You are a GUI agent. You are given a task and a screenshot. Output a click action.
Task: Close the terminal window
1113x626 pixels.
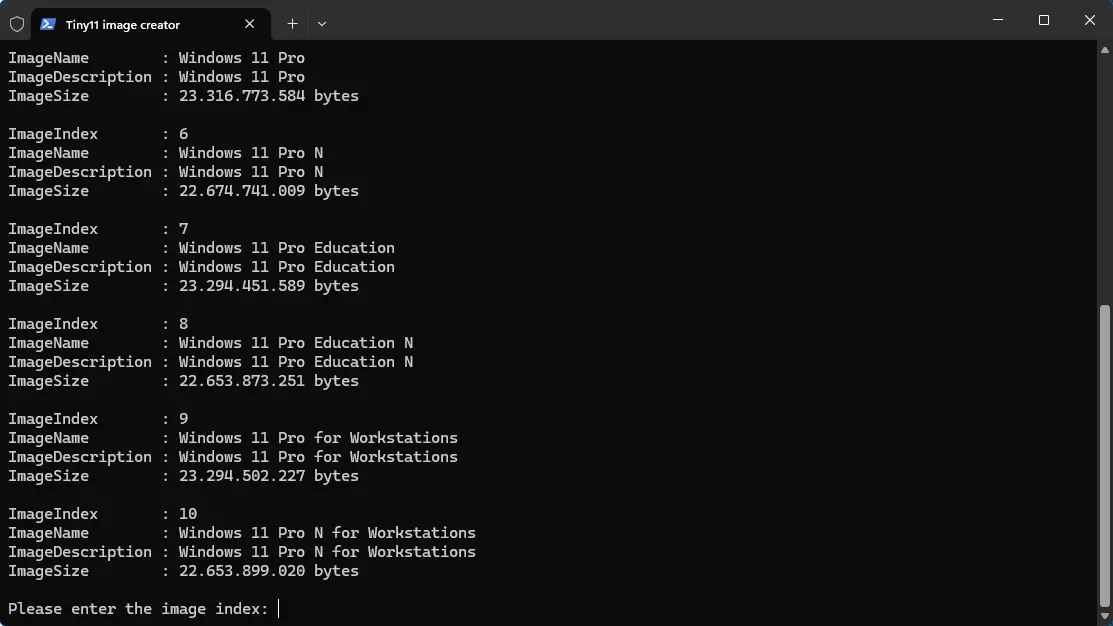(x=1090, y=20)
